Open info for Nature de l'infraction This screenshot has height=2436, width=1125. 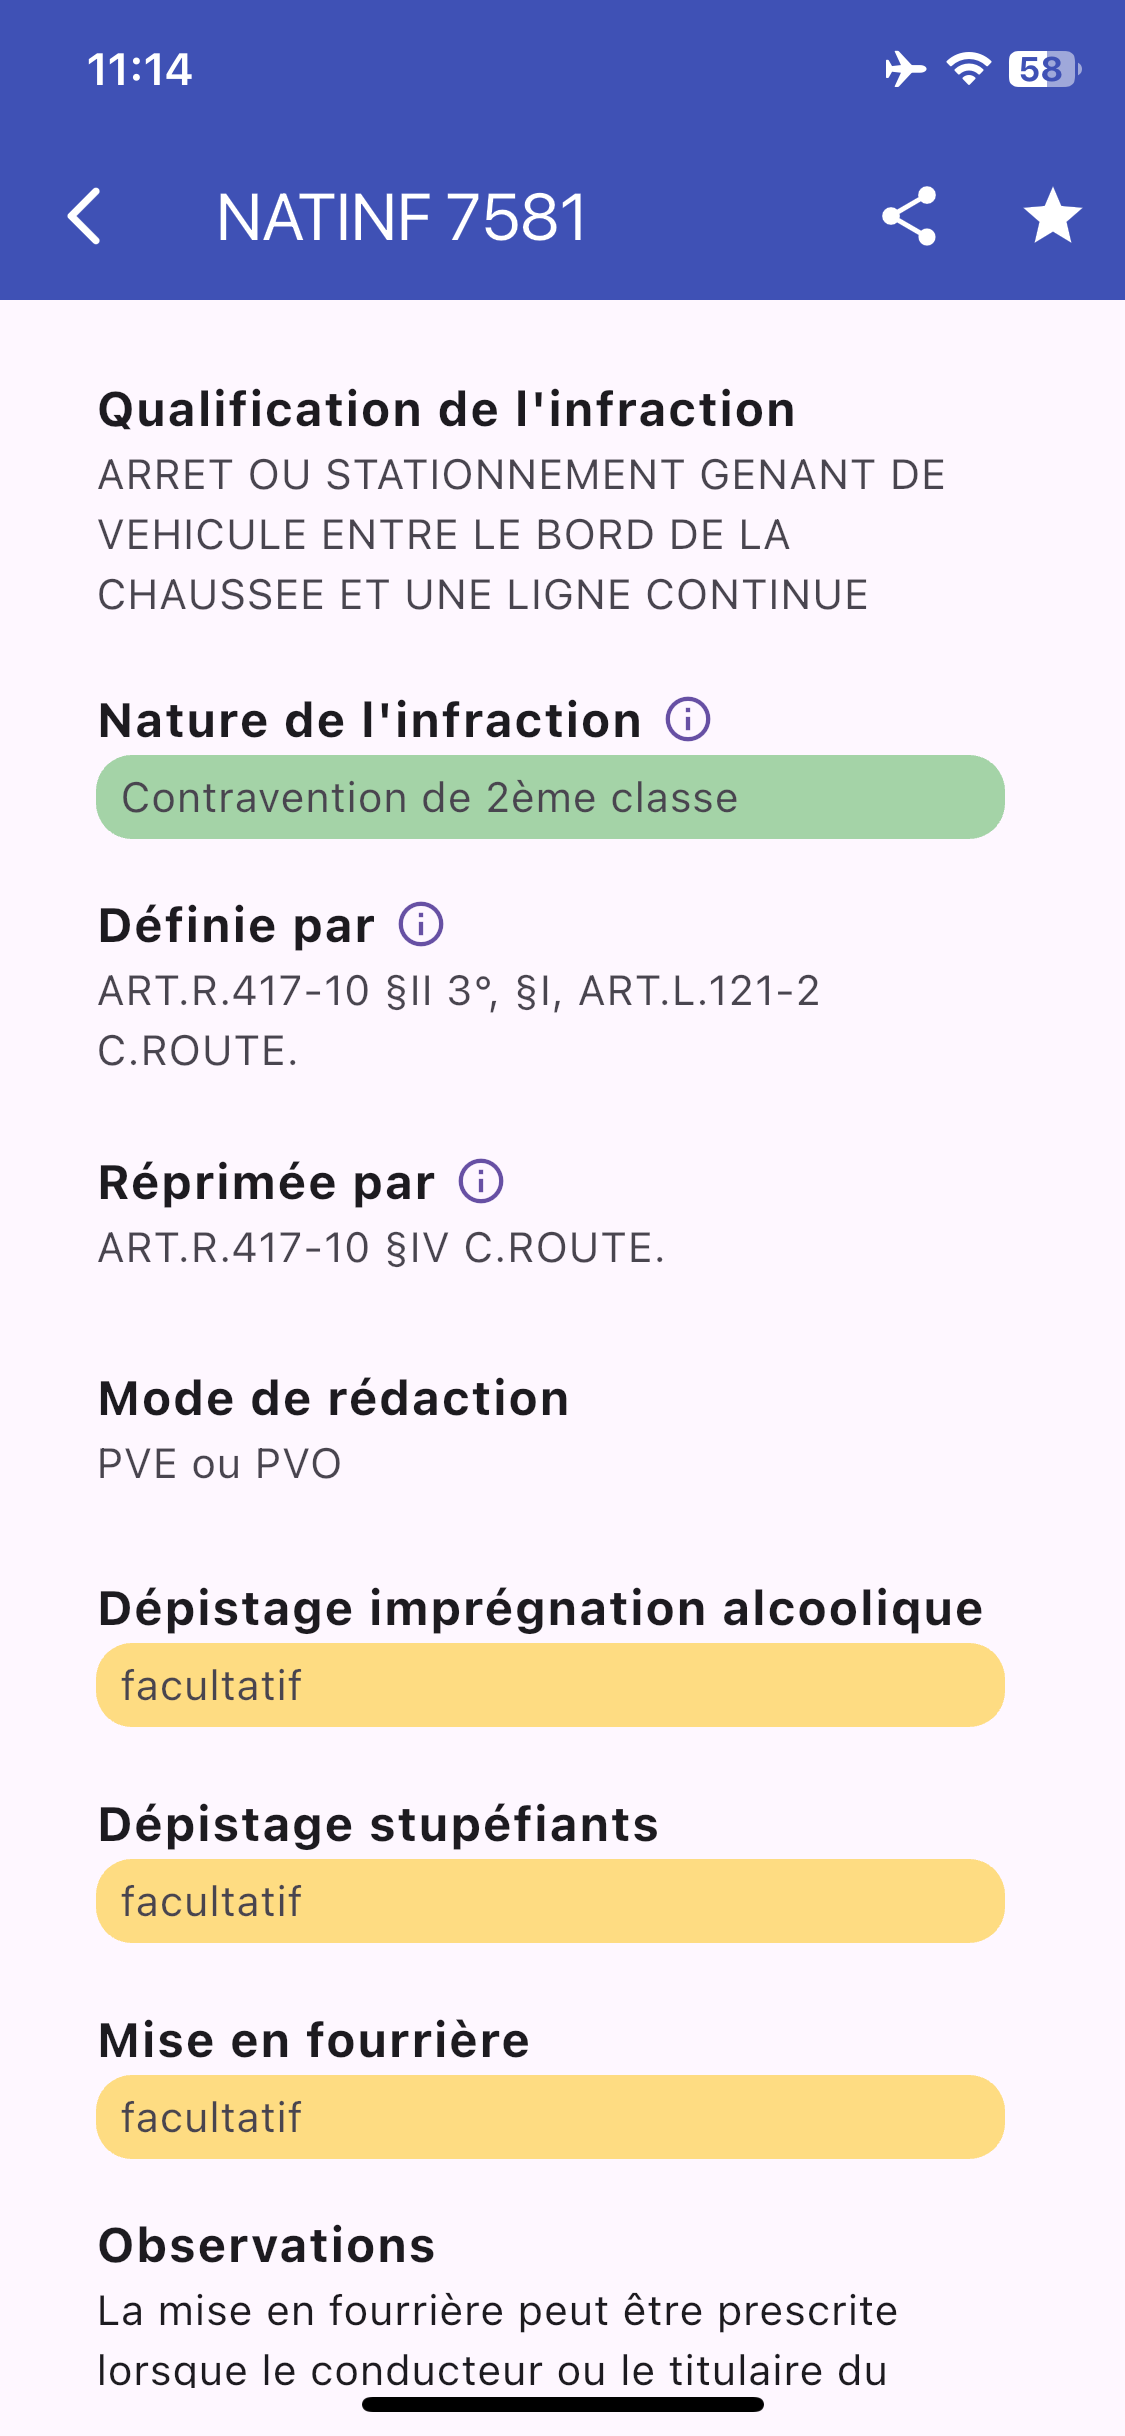pos(688,719)
